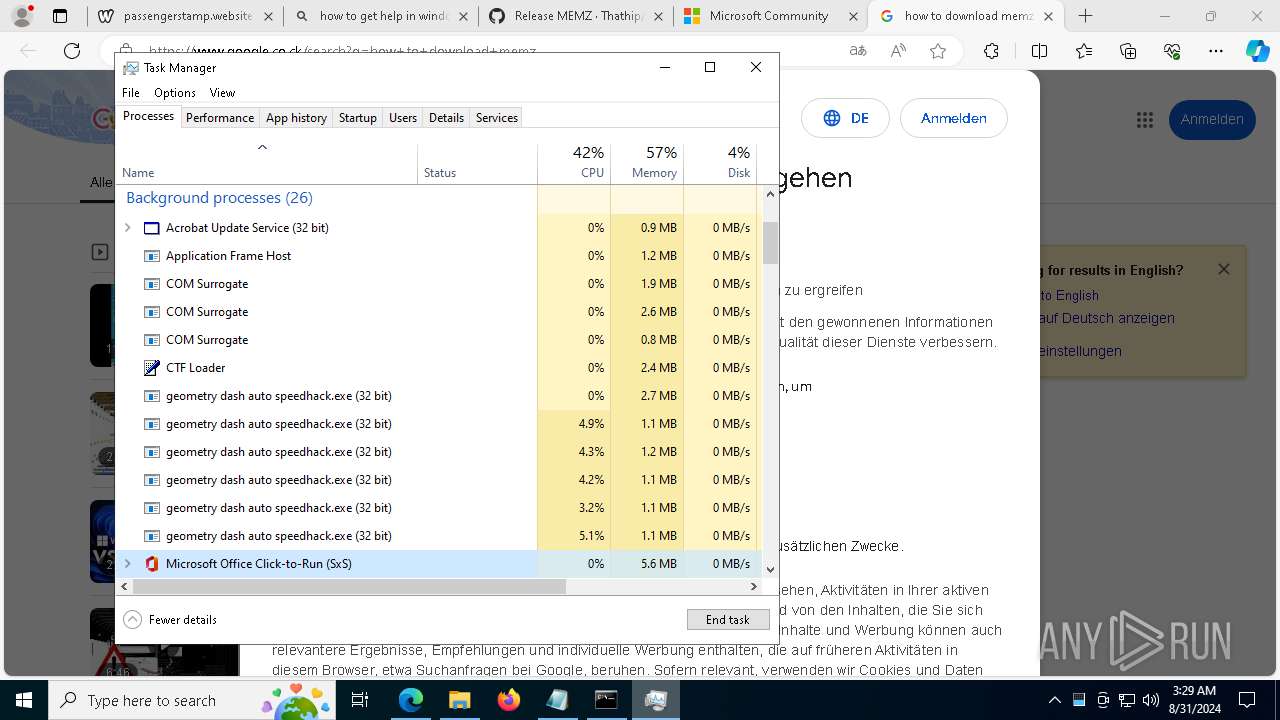Collapse Task Manager with Fewer details
This screenshot has height=720, width=1280.
pos(171,620)
